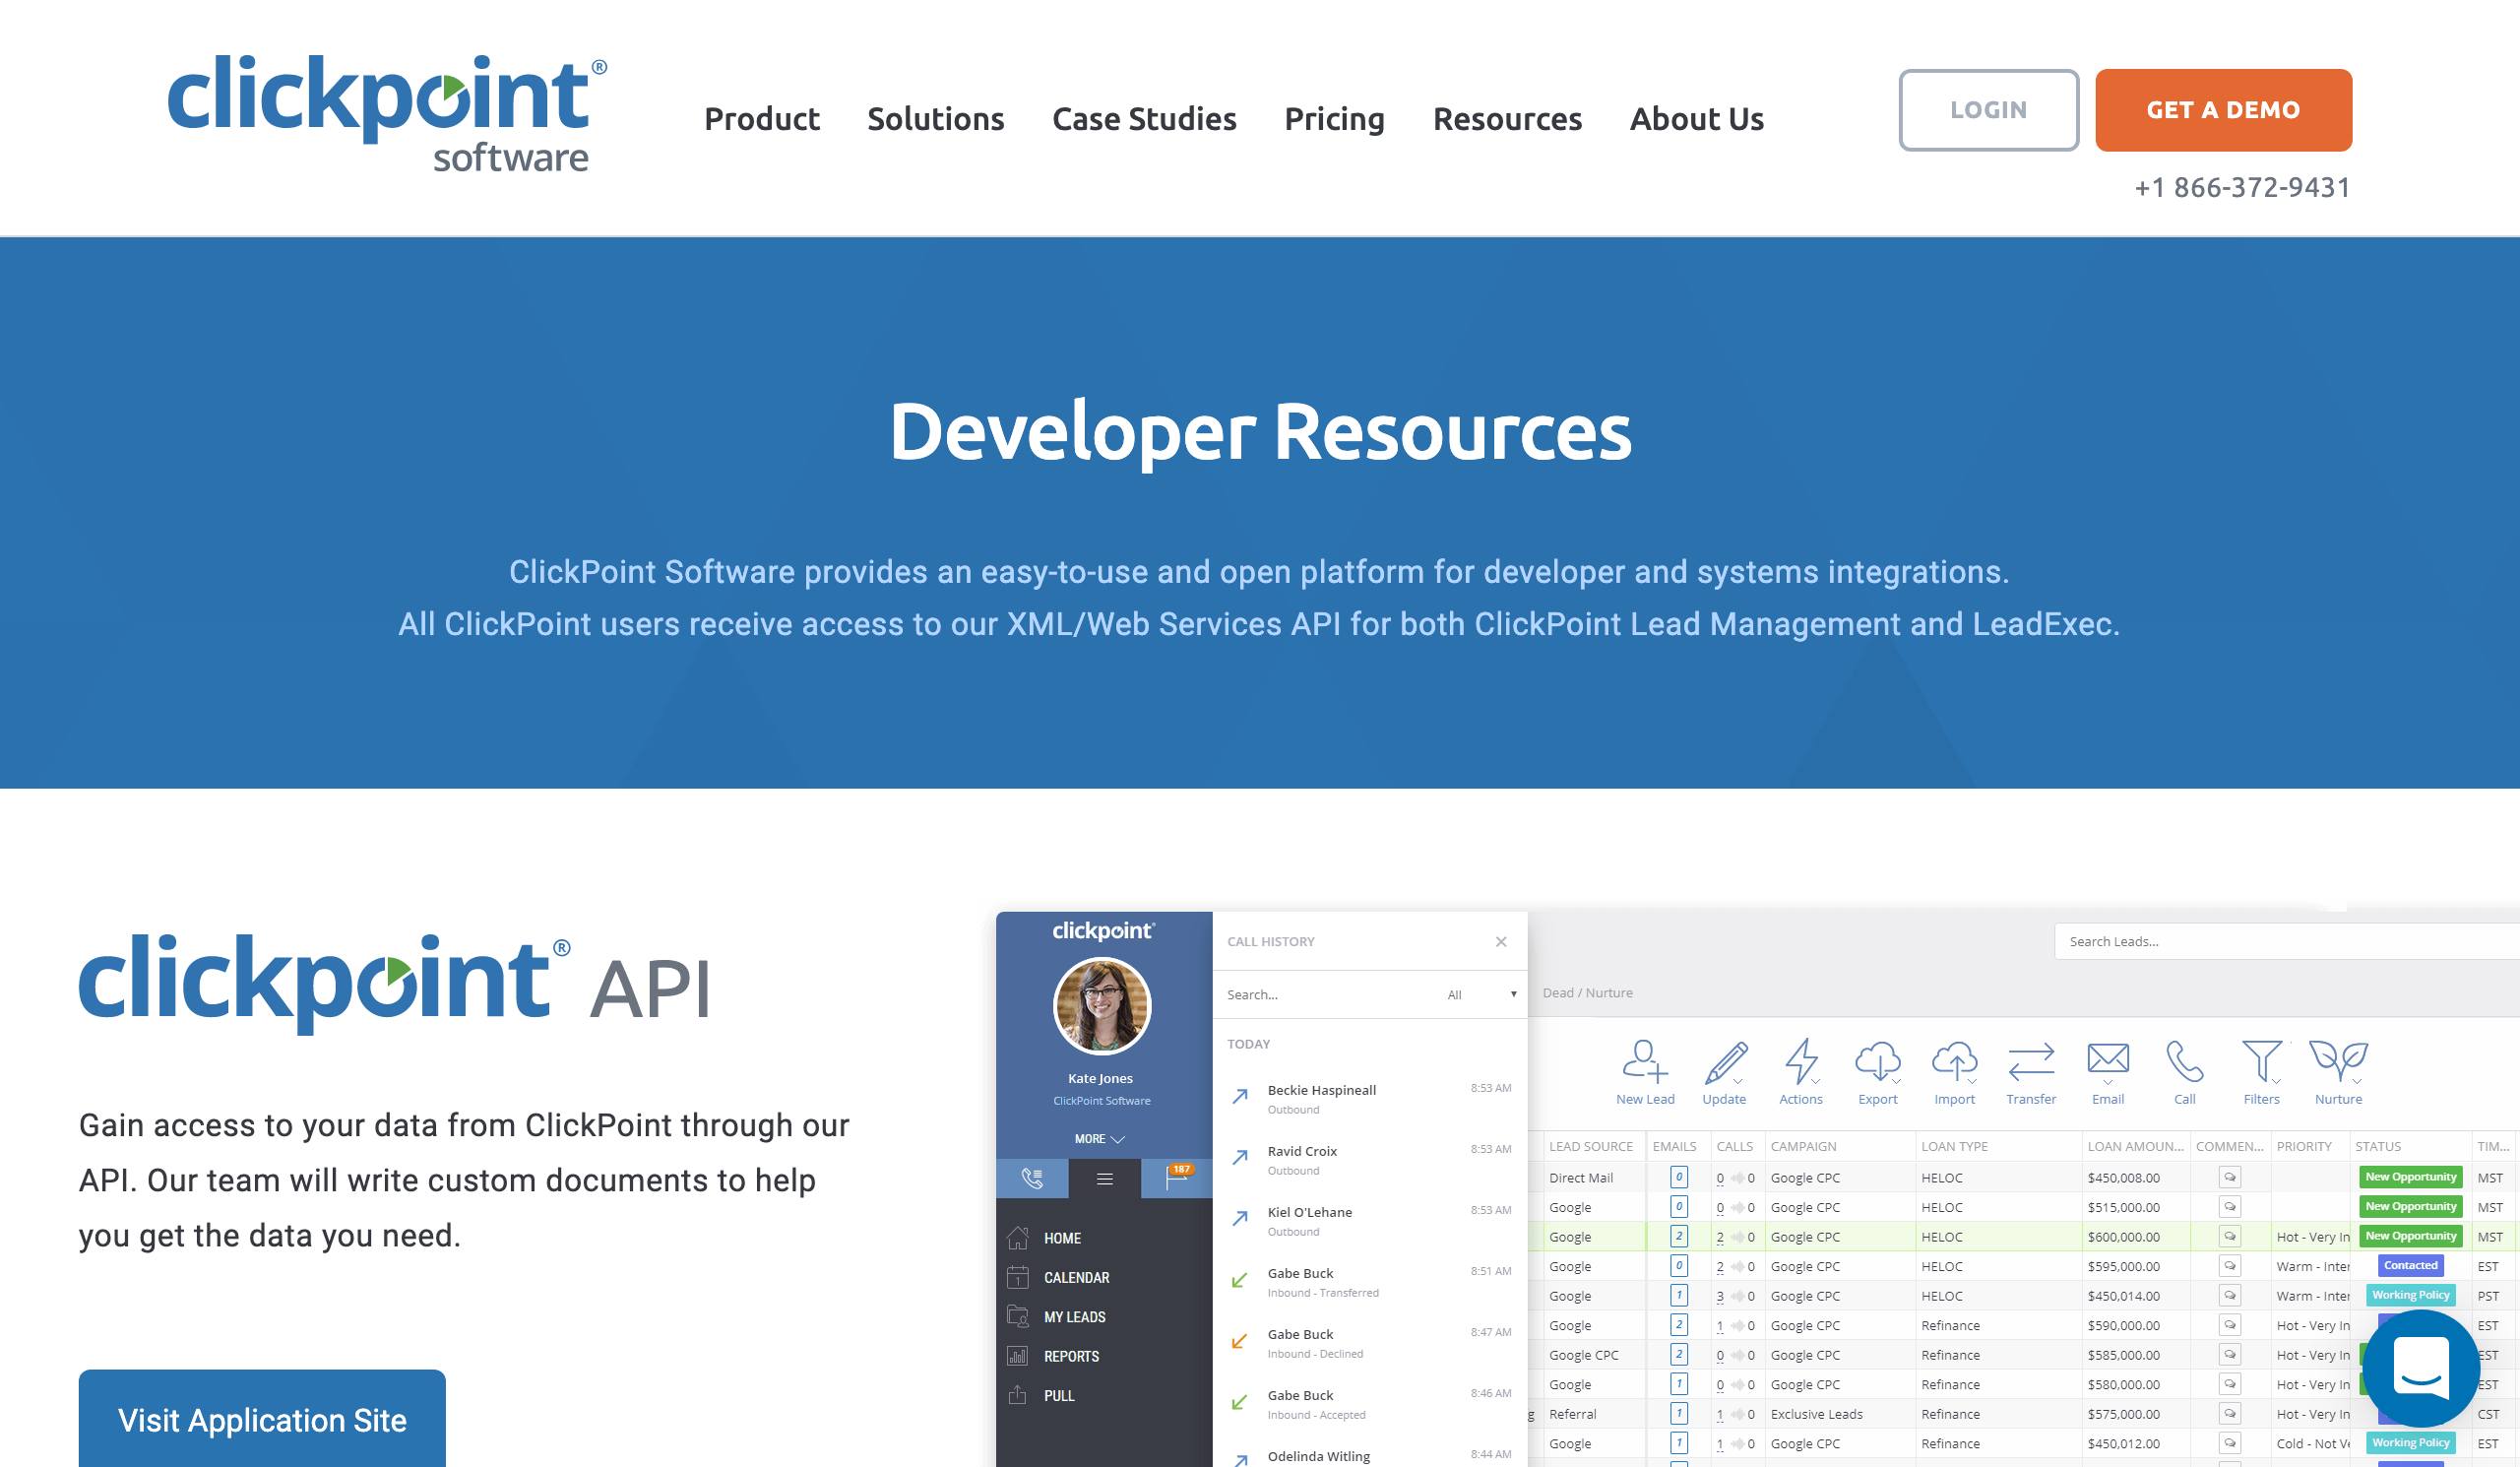The width and height of the screenshot is (2520, 1467).
Task: Select Gabe Buck Inbound - Accepted entry
Action: [1370, 1403]
